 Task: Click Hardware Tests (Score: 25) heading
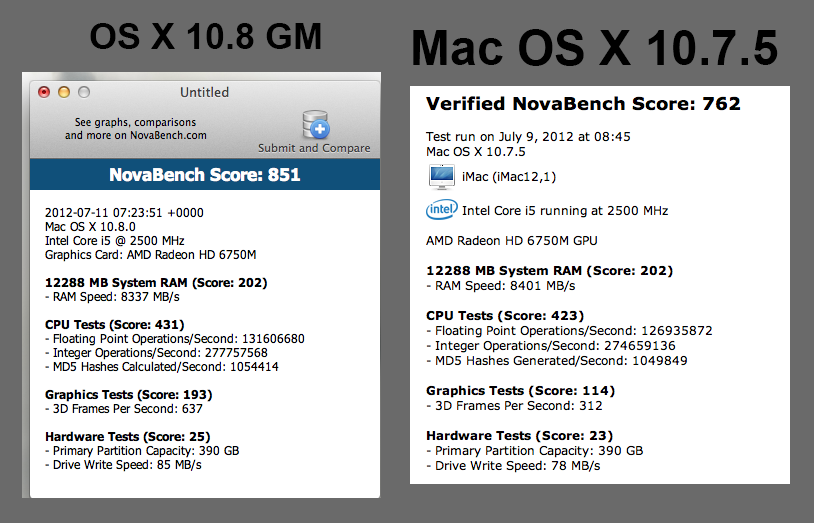point(128,437)
